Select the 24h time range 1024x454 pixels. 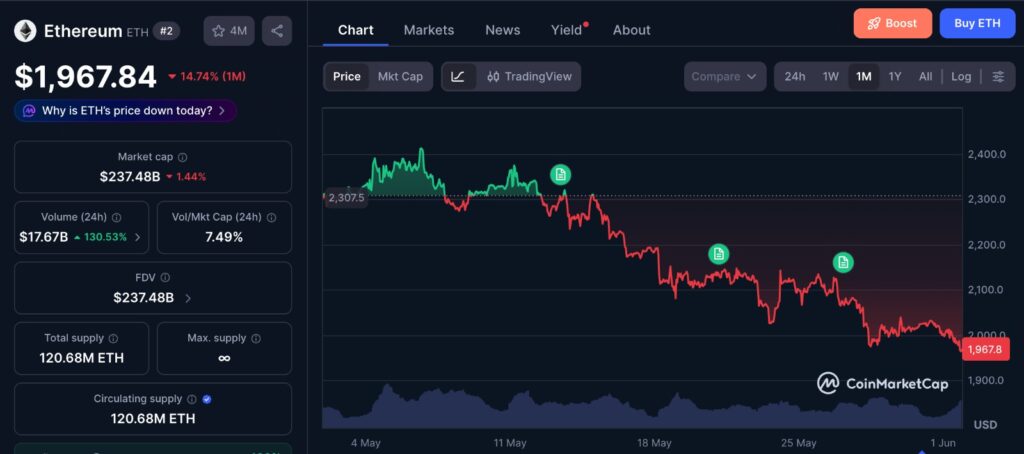795,76
